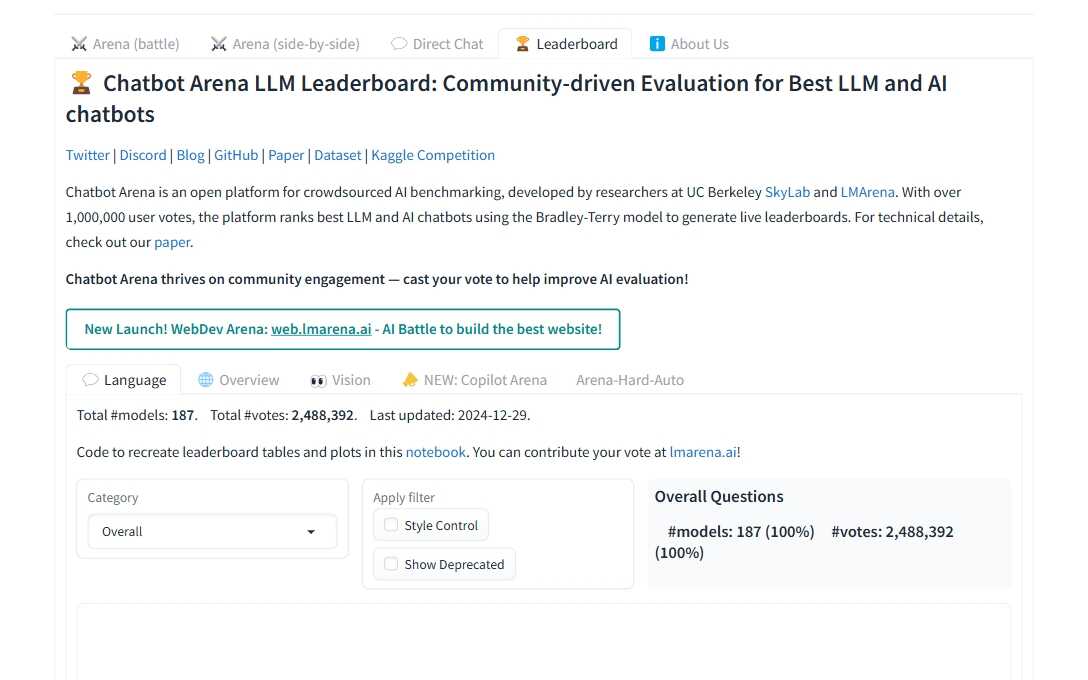Click the 'Last updated: 2024-12-29' text
The width and height of the screenshot is (1088, 680).
click(x=449, y=415)
